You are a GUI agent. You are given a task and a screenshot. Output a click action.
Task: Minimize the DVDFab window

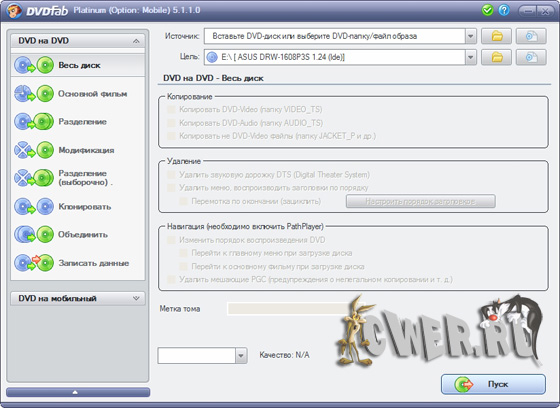pyautogui.click(x=528, y=11)
